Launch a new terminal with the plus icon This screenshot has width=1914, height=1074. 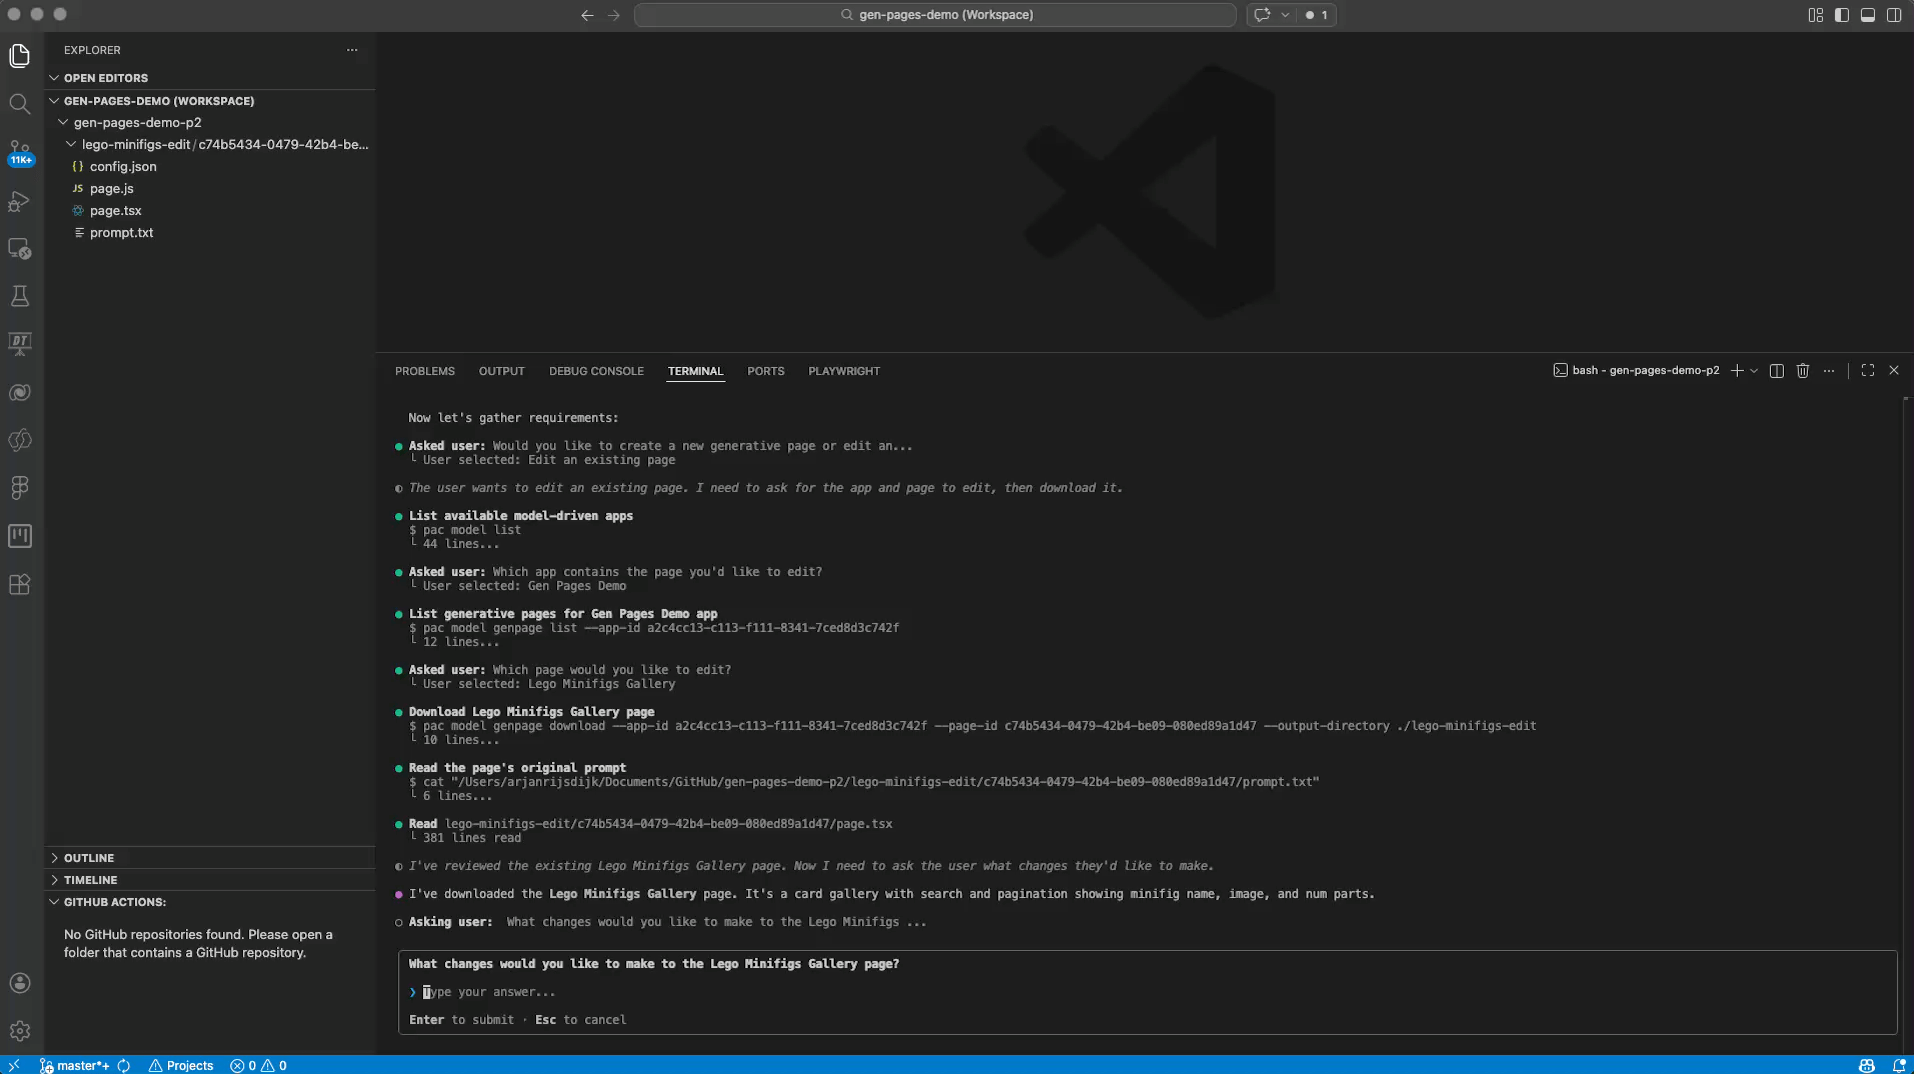coord(1737,370)
